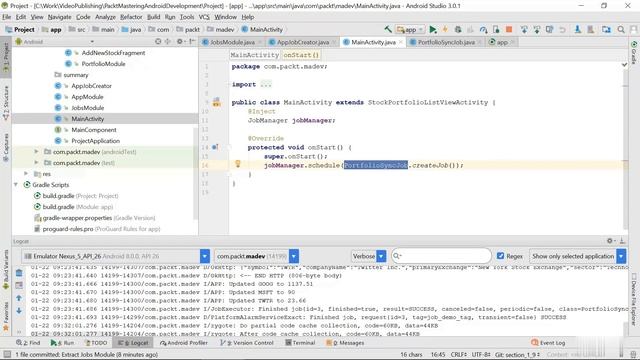Viewport: 640px width, 360px height.
Task: Collapse the Gradle Scripts node
Action: pos(16,184)
